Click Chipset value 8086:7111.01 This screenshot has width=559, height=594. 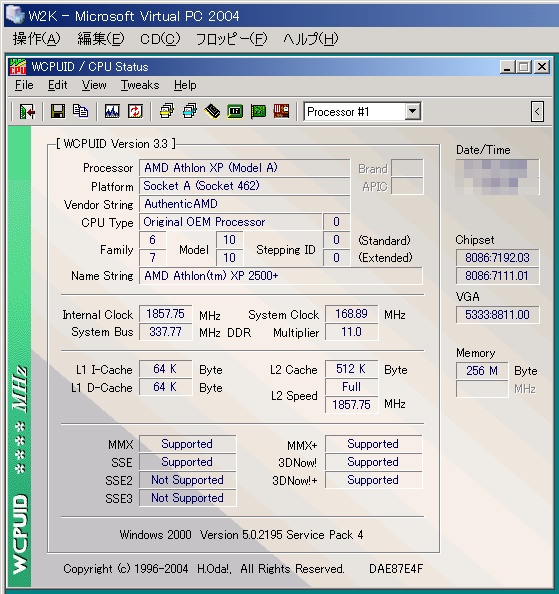(x=497, y=276)
